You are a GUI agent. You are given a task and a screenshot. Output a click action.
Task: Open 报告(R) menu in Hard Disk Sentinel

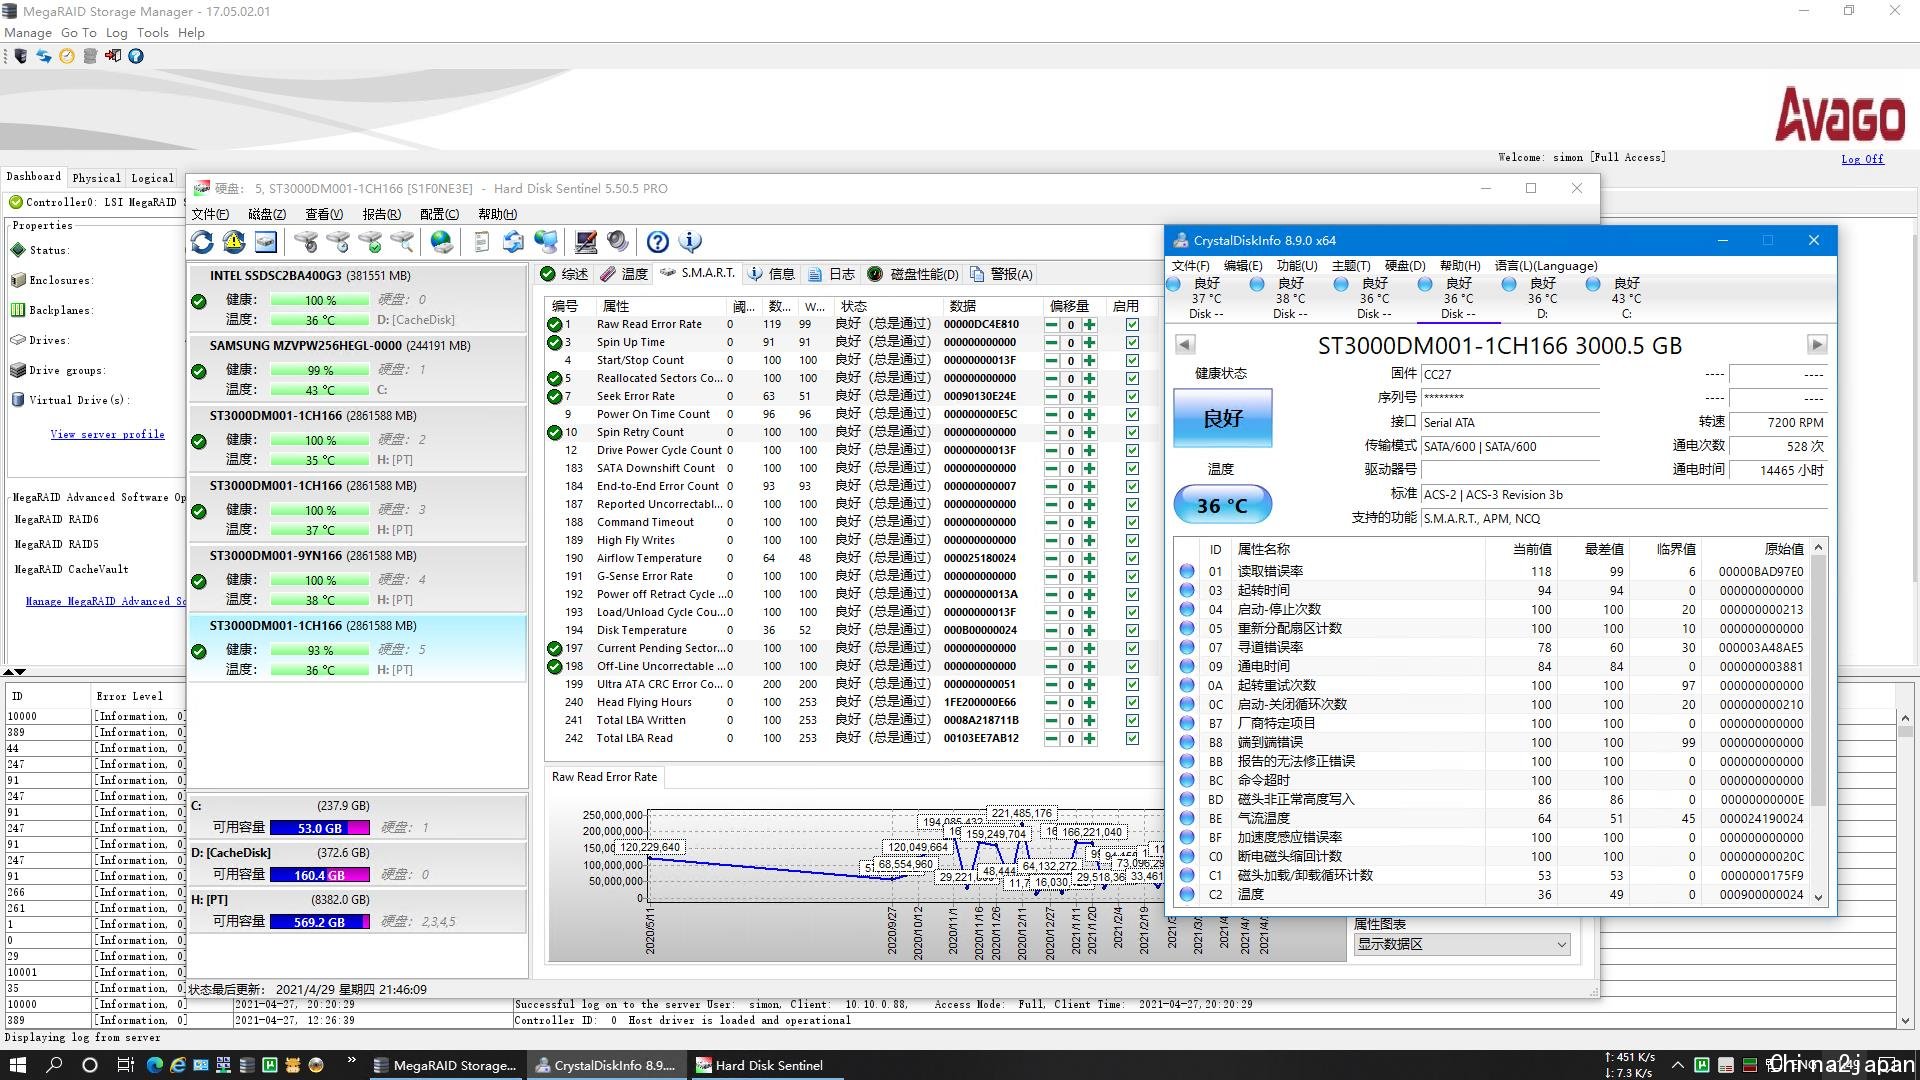381,214
